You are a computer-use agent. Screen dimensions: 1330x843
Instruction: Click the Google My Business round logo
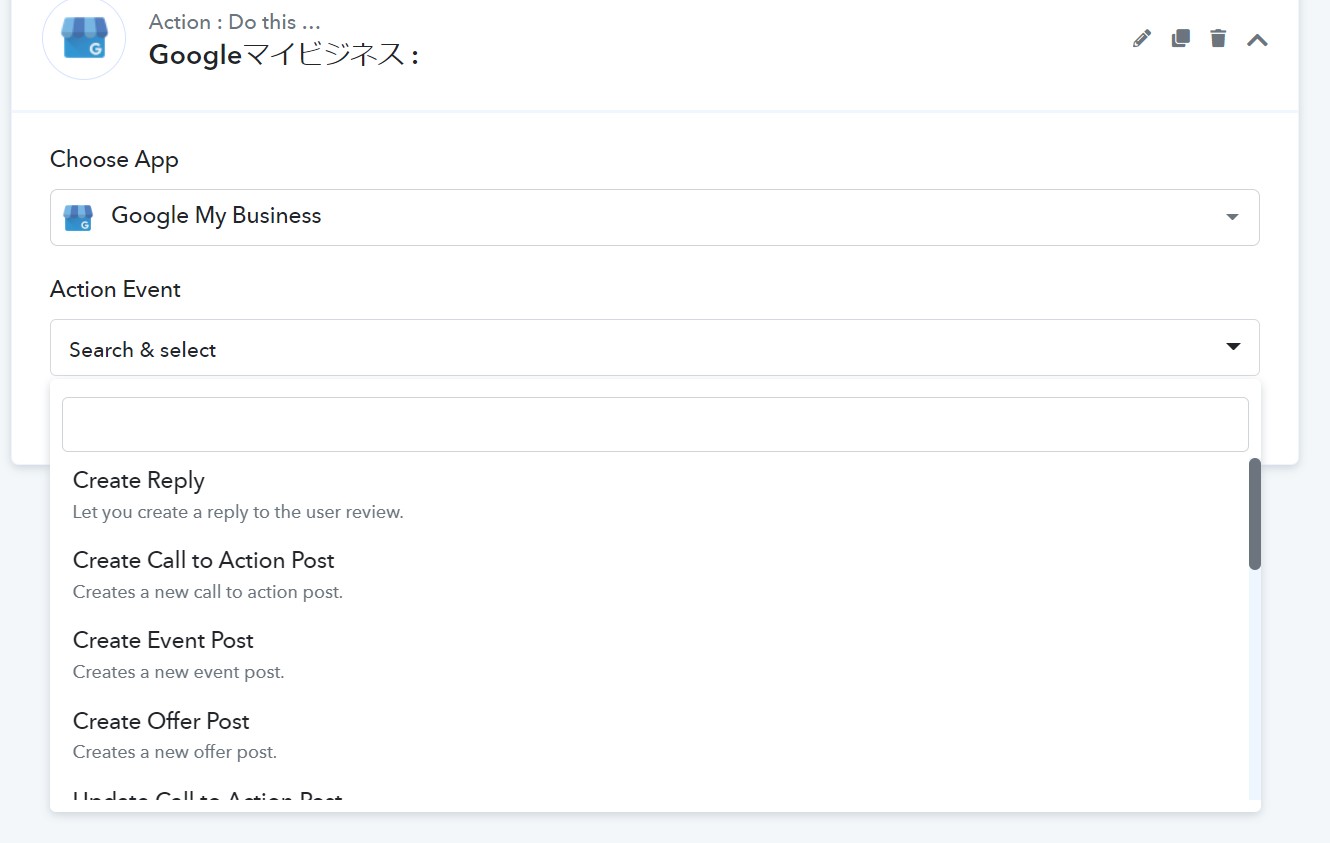tap(84, 38)
